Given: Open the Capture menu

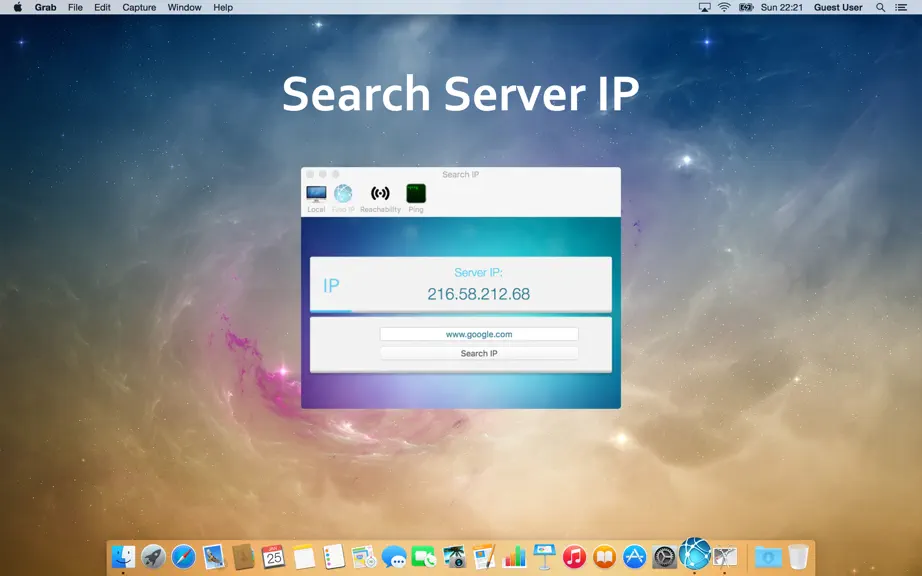Looking at the screenshot, I should 139,8.
